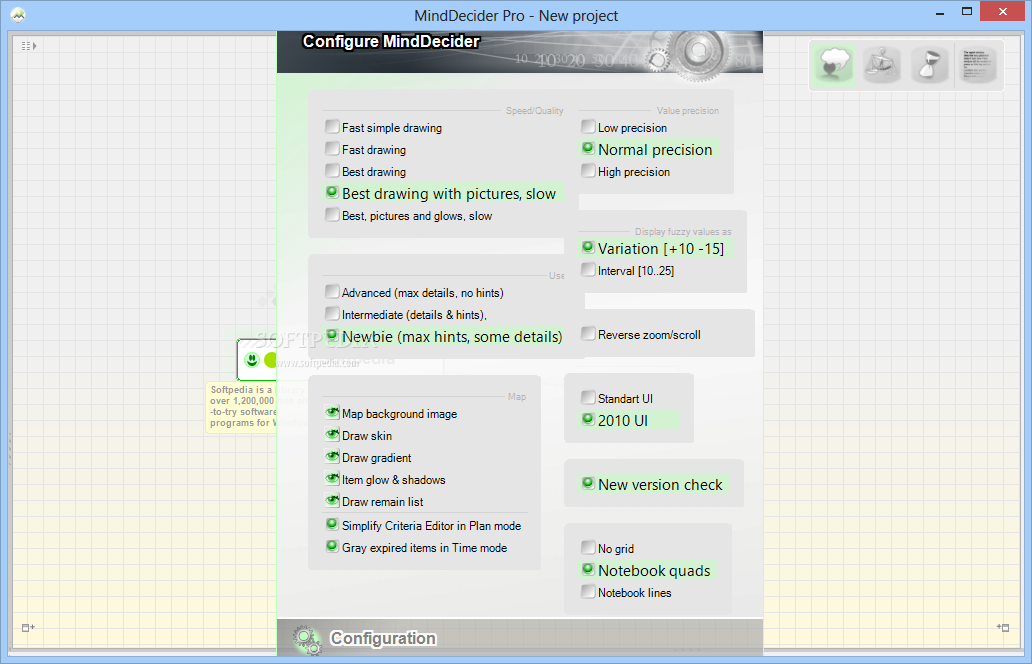The height and width of the screenshot is (664, 1032).
Task: Select No grid option
Action: click(608, 548)
